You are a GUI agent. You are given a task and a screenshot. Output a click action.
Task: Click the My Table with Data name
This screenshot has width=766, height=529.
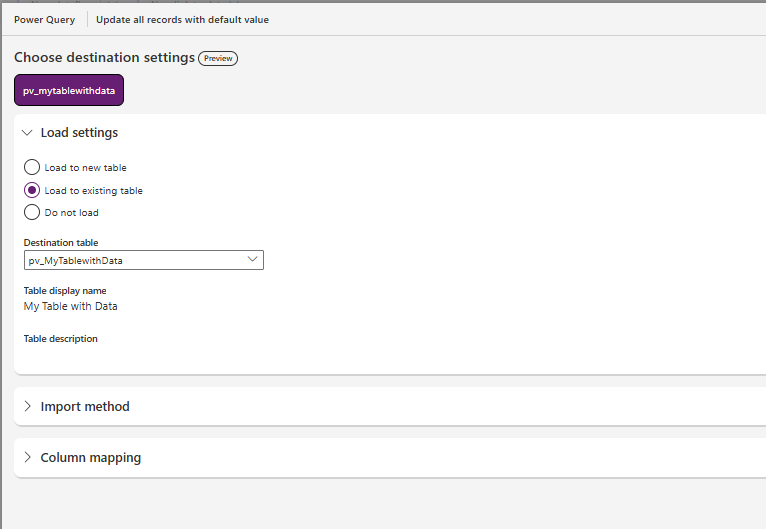point(70,306)
